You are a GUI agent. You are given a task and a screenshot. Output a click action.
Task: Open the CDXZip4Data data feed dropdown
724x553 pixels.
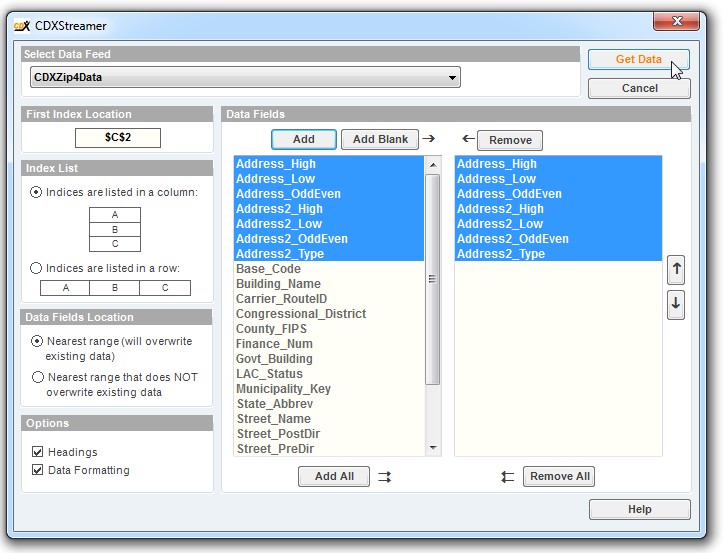[x=453, y=77]
